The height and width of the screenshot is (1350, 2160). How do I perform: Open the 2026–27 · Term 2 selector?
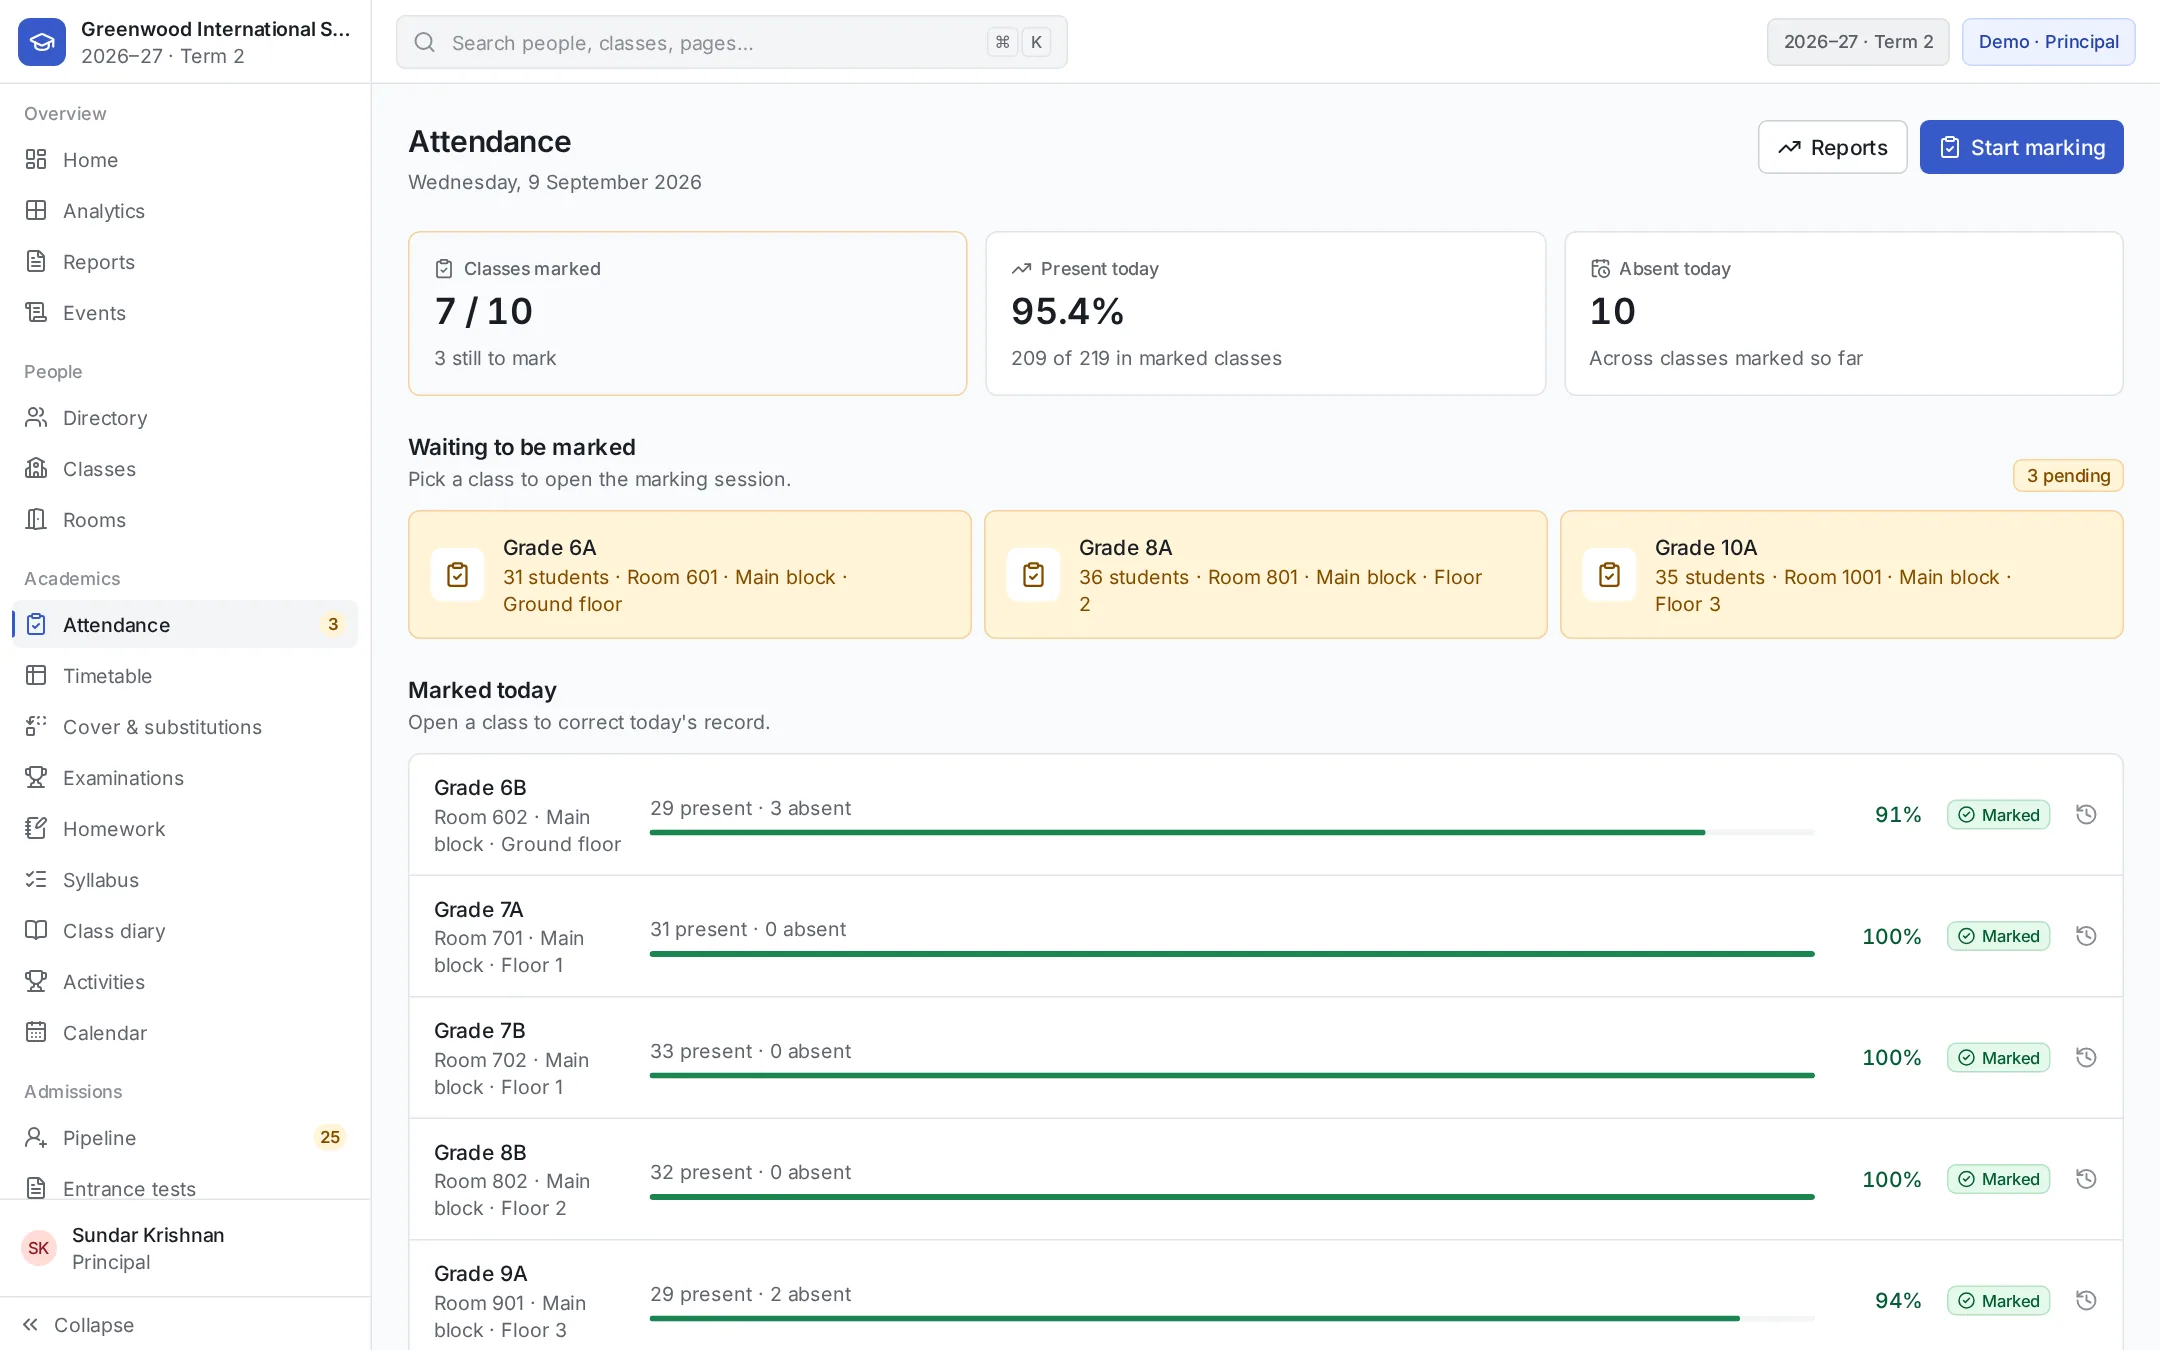(1858, 42)
